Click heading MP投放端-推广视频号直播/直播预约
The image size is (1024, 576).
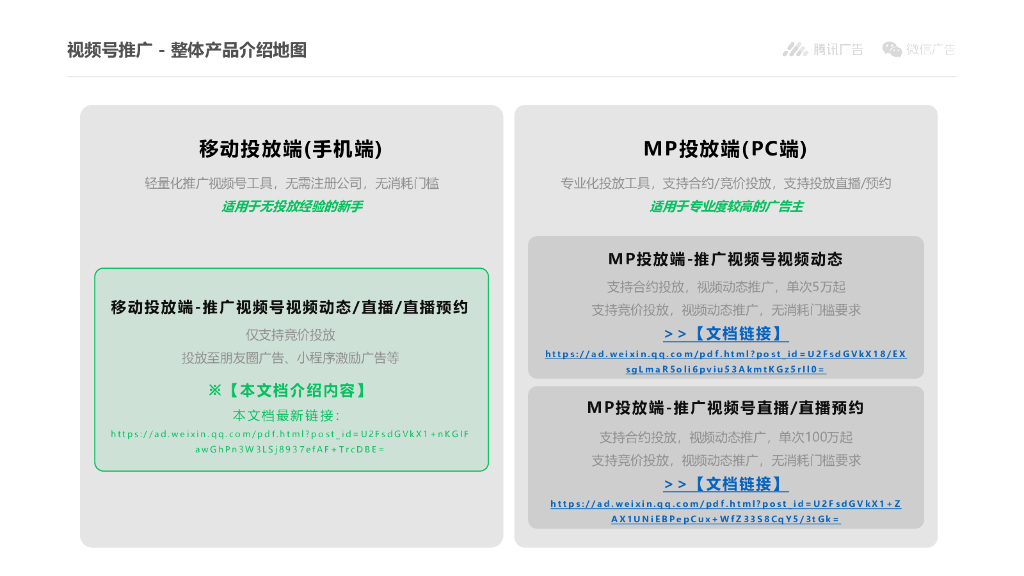(726, 408)
